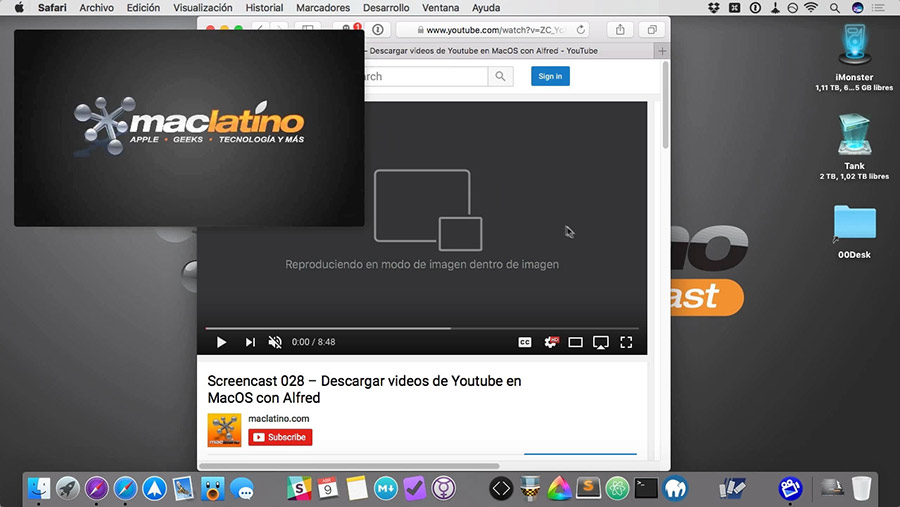Click the YouTube search magnifier button
Image resolution: width=900 pixels, height=507 pixels.
click(501, 76)
